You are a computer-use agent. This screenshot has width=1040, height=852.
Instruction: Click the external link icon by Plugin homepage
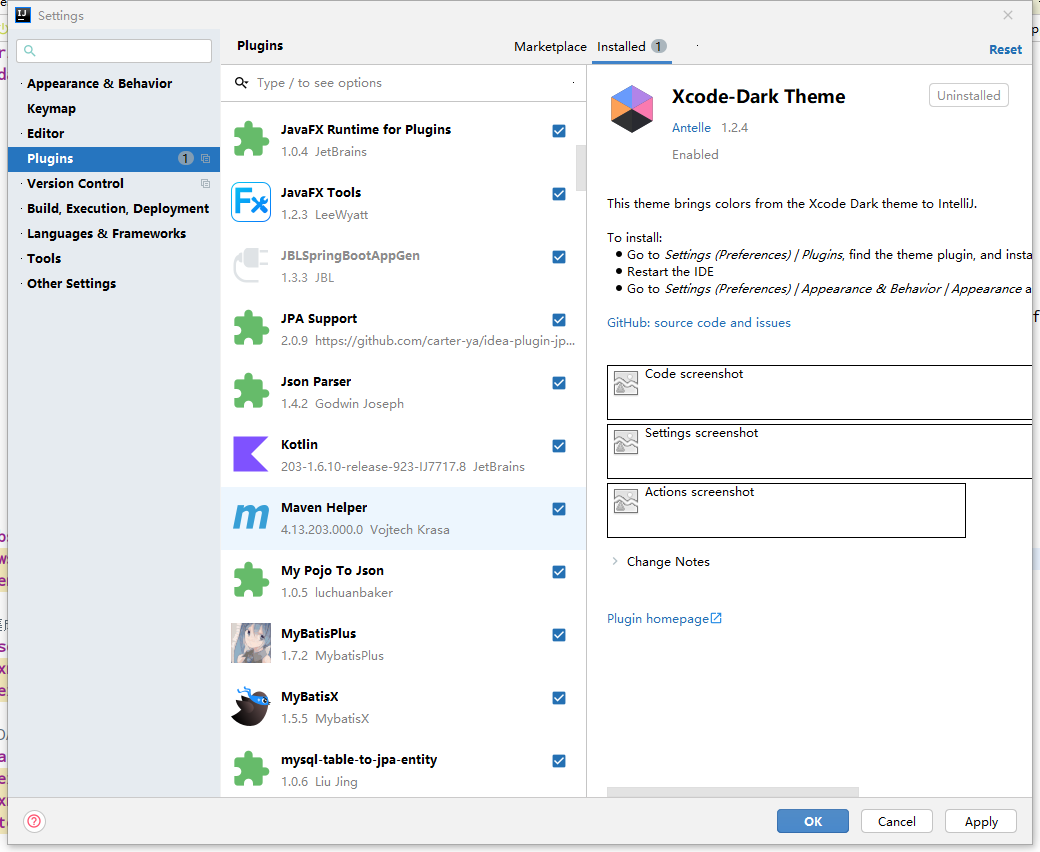click(716, 618)
